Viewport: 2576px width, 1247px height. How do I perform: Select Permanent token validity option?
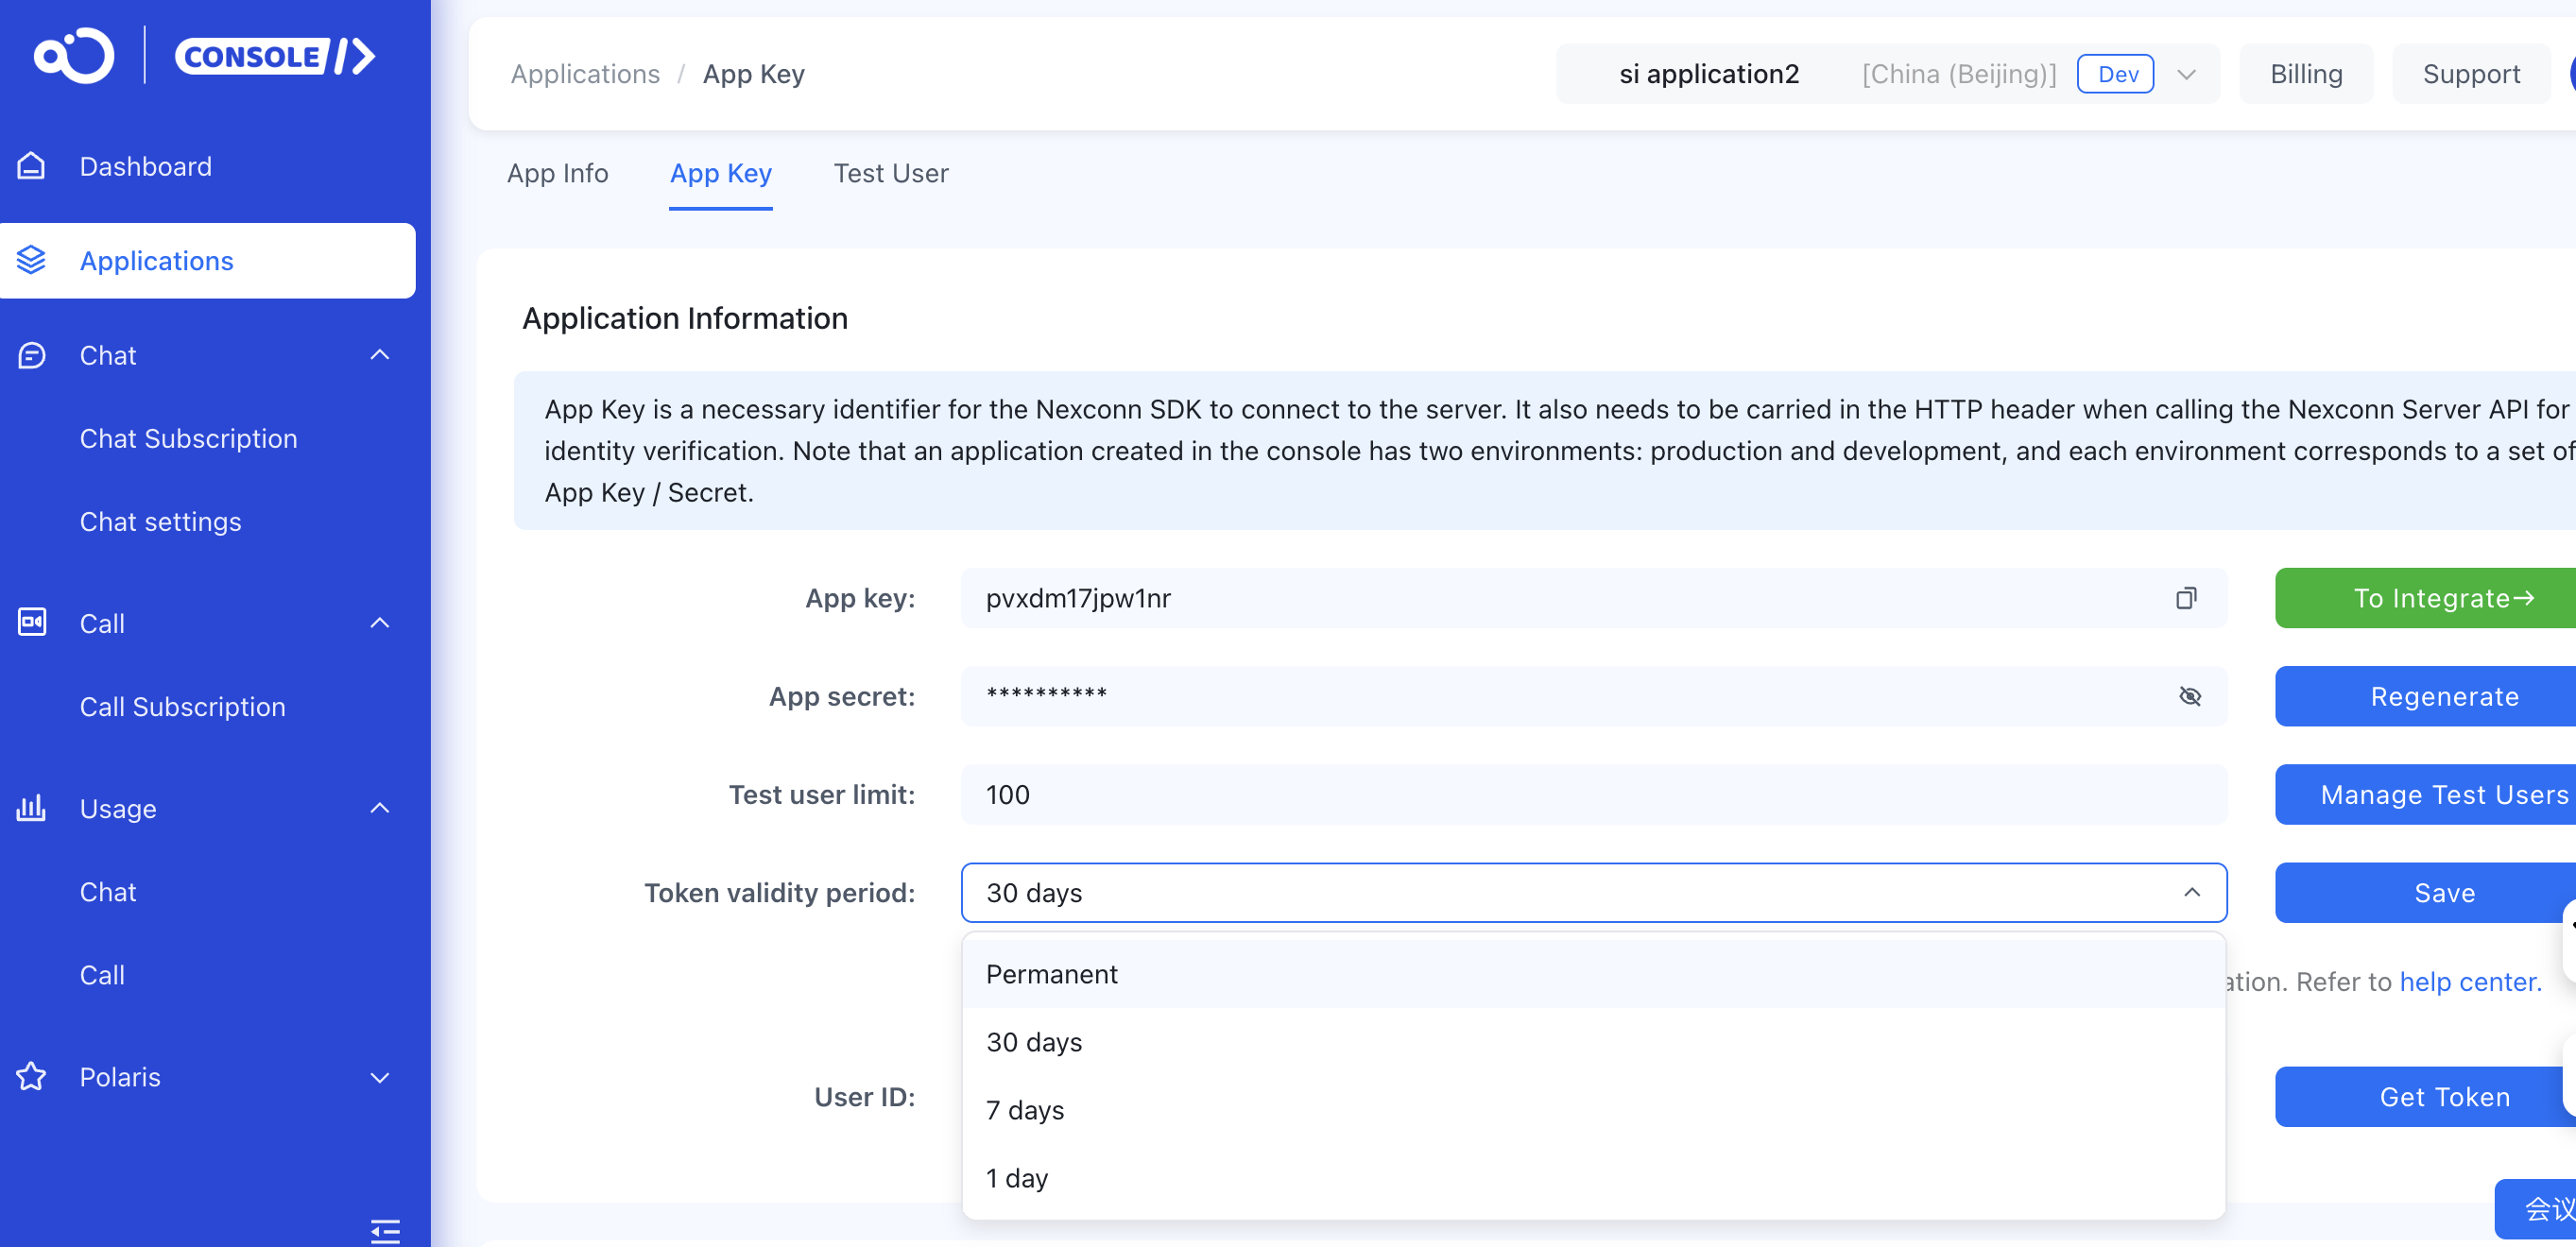[1052, 974]
